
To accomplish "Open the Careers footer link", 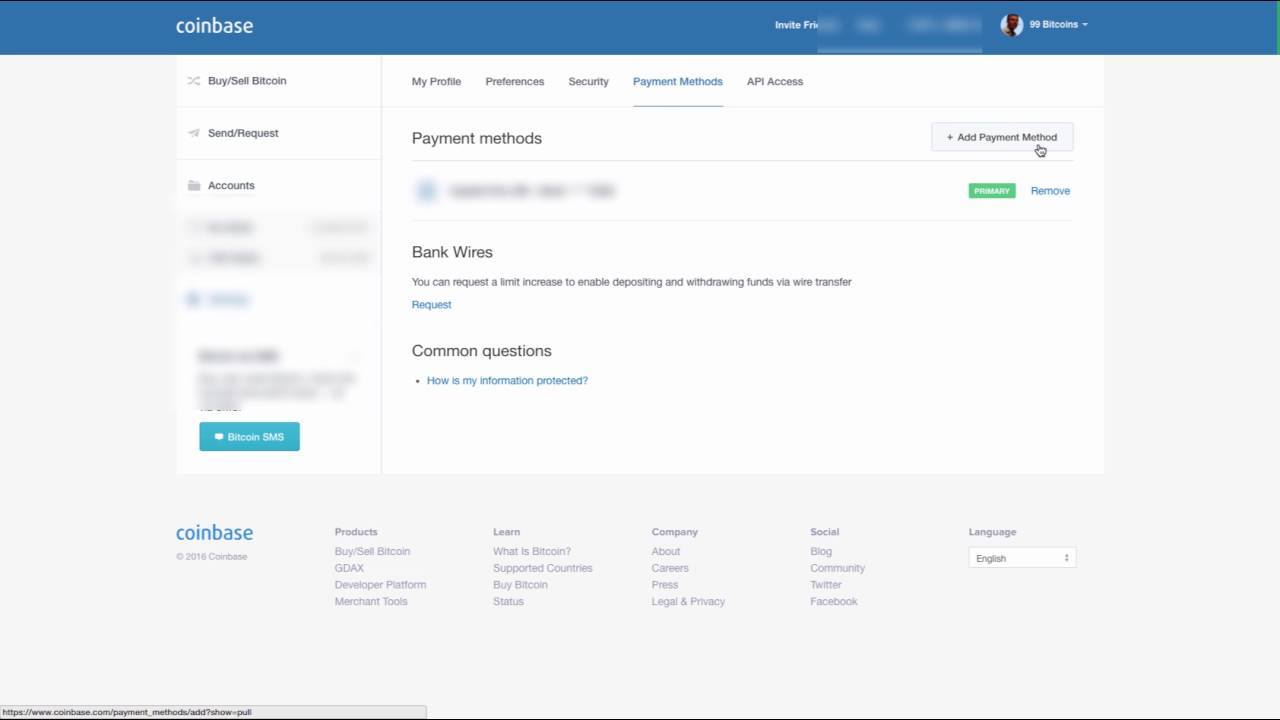I will click(x=670, y=568).
